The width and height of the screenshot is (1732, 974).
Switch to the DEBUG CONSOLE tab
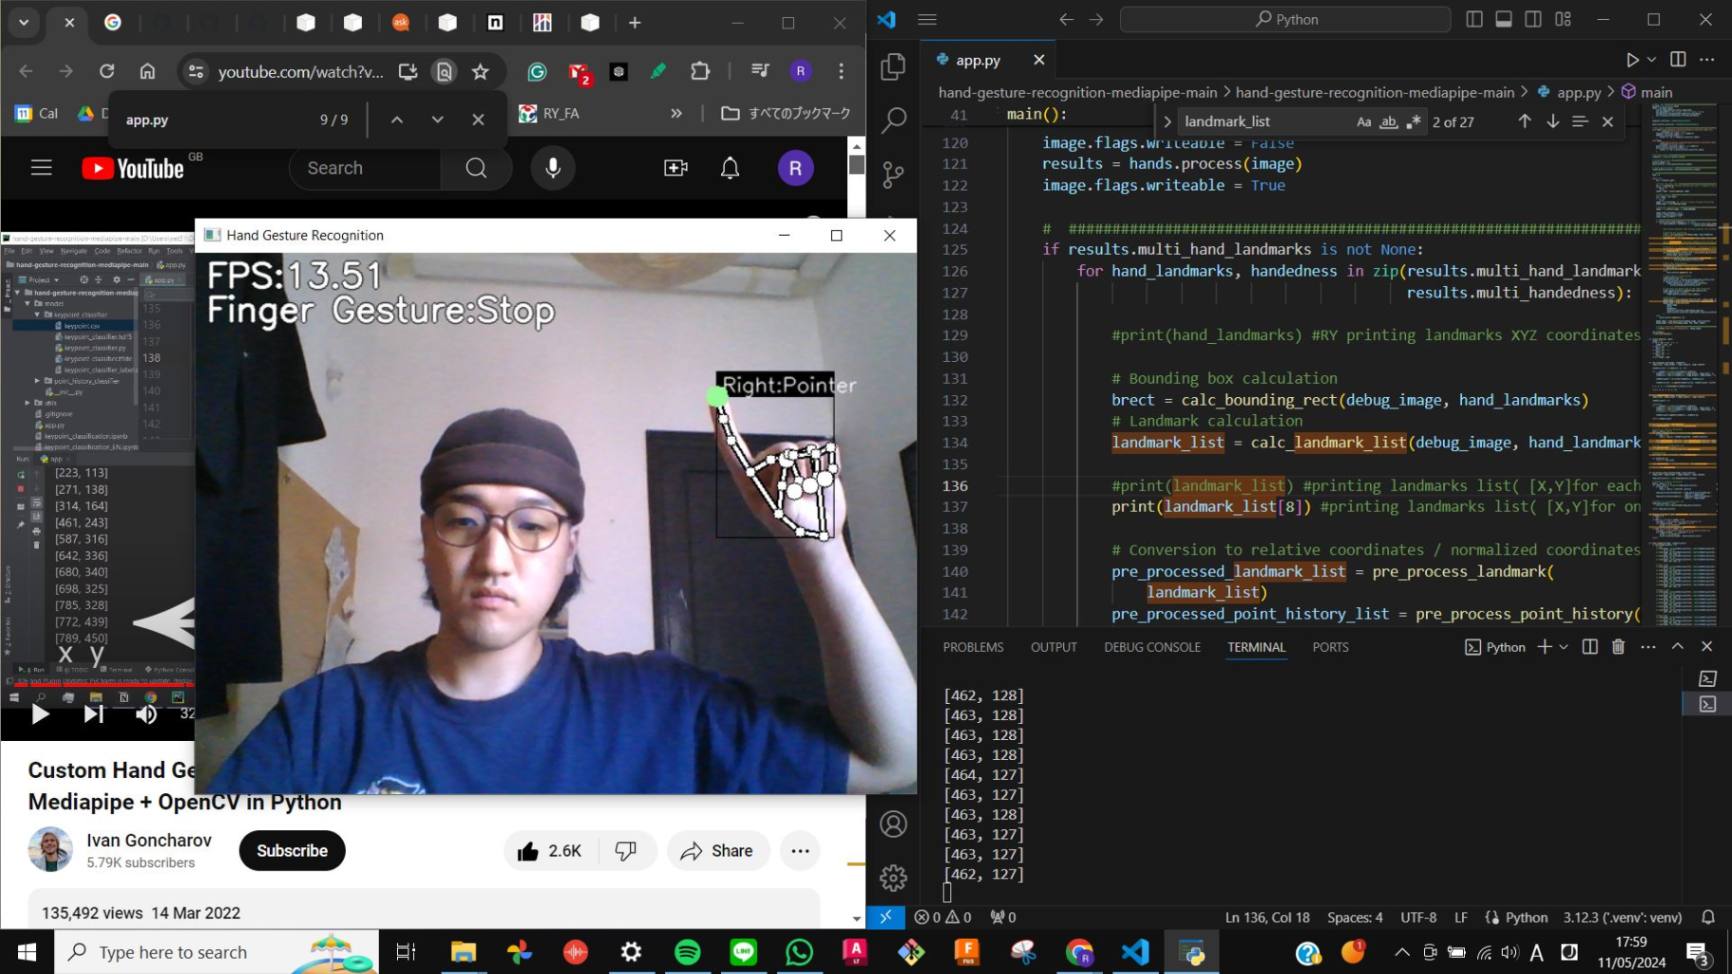(1152, 647)
